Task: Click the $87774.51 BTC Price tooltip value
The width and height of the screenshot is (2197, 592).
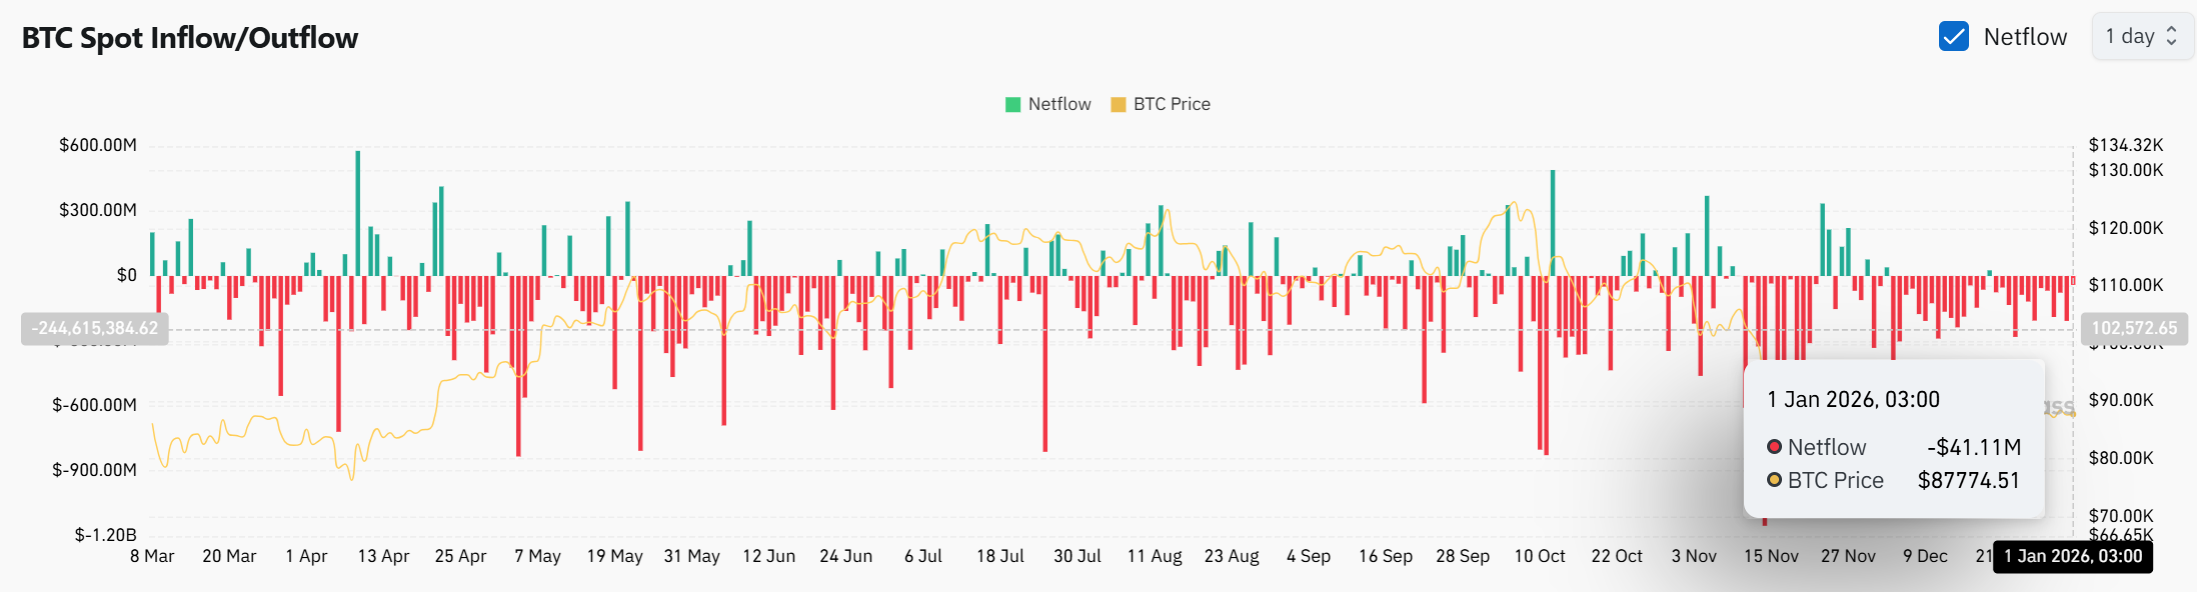Action: [1968, 480]
